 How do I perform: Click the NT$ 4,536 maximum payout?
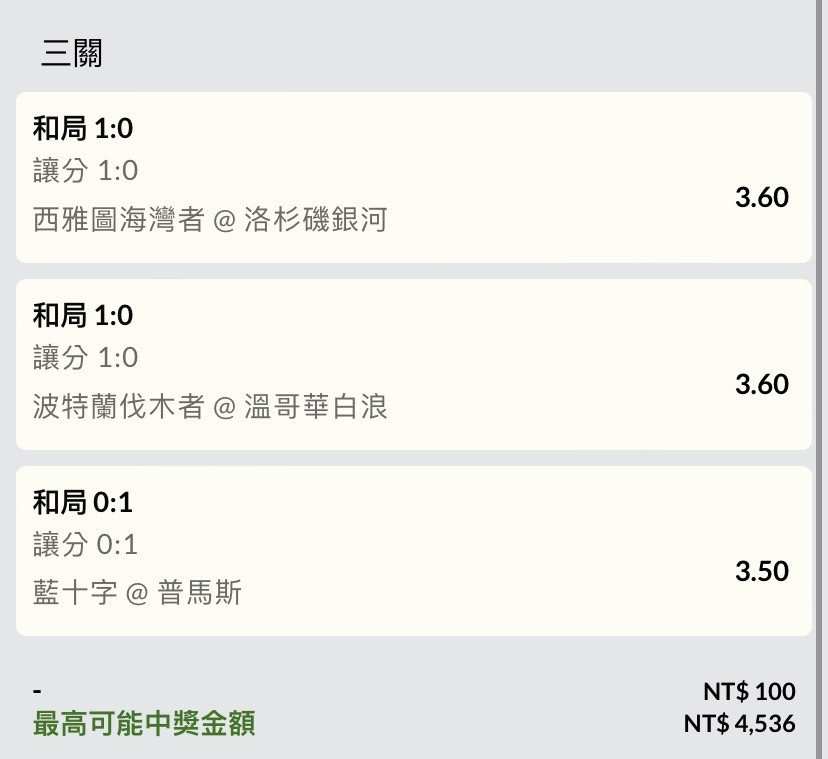[x=739, y=723]
